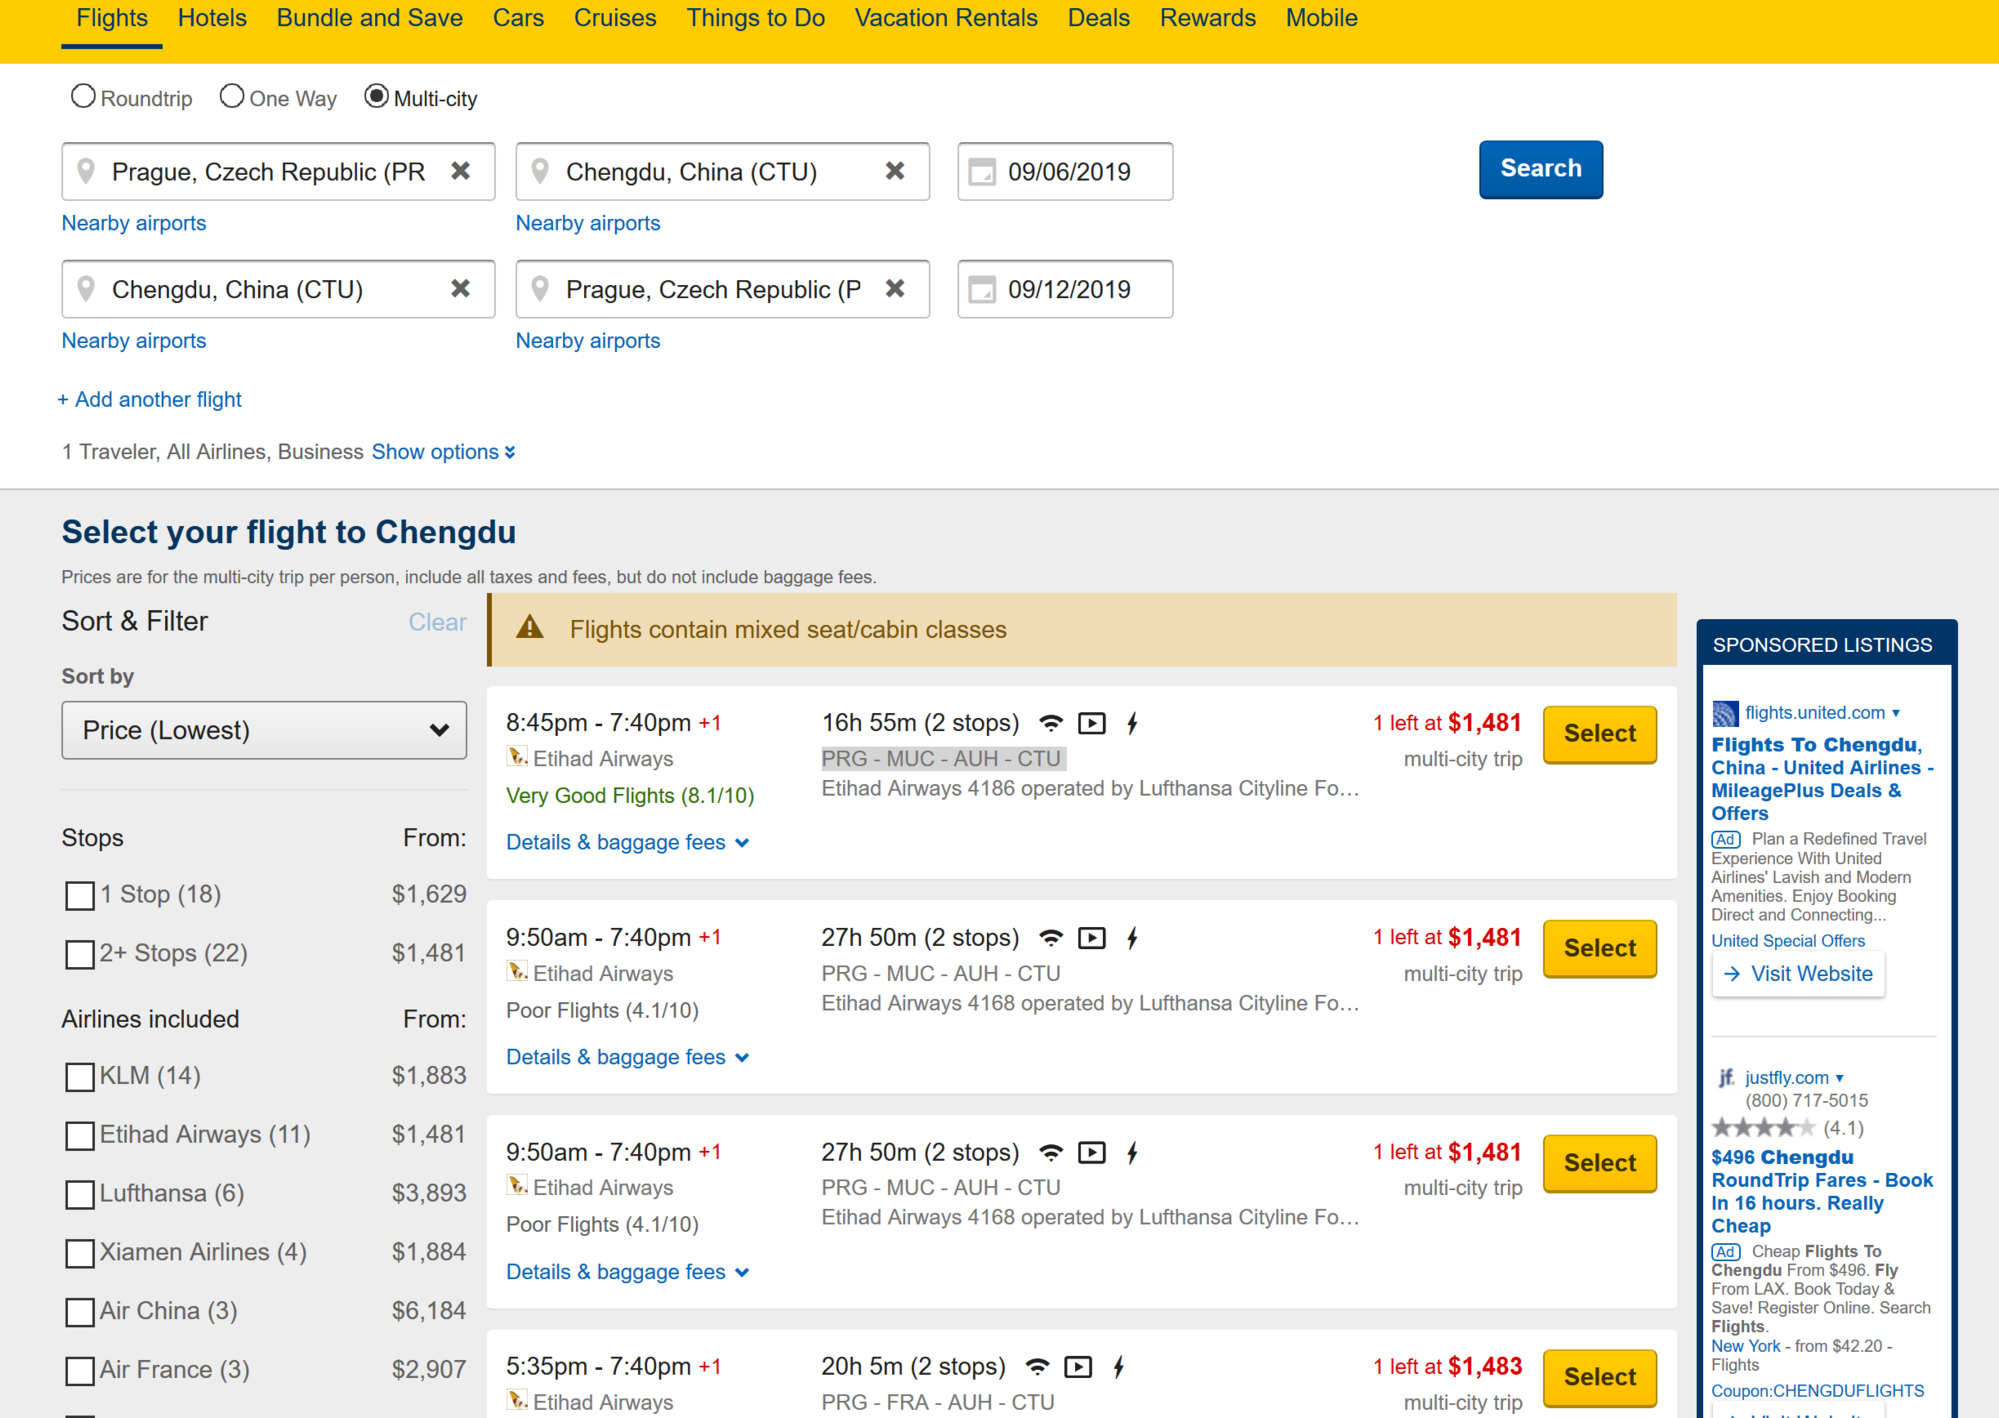Click power outlet icon on 20h 5m flight
The image size is (1999, 1418).
pos(1119,1366)
